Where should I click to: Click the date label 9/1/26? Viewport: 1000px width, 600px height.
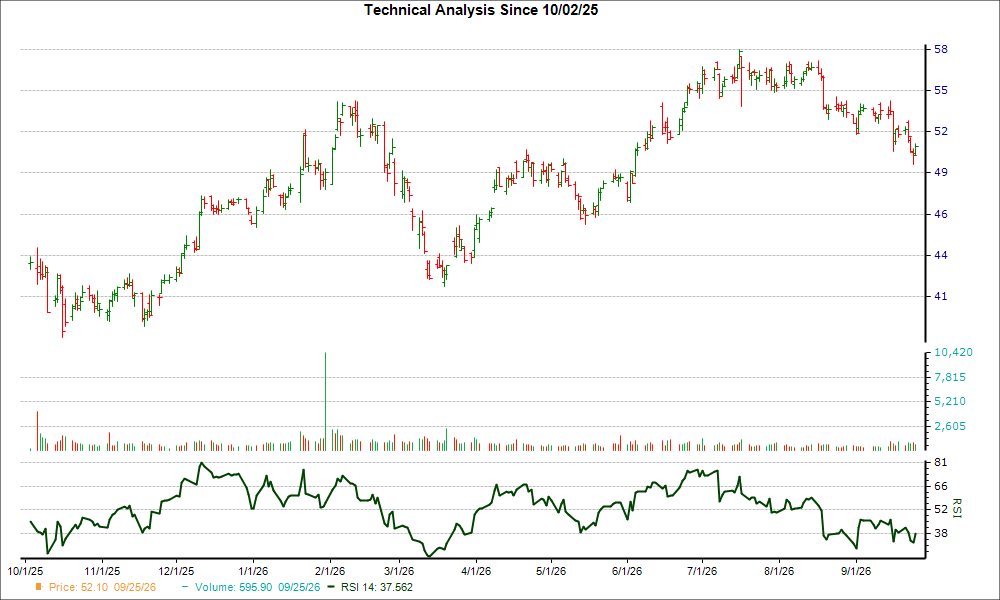click(855, 571)
